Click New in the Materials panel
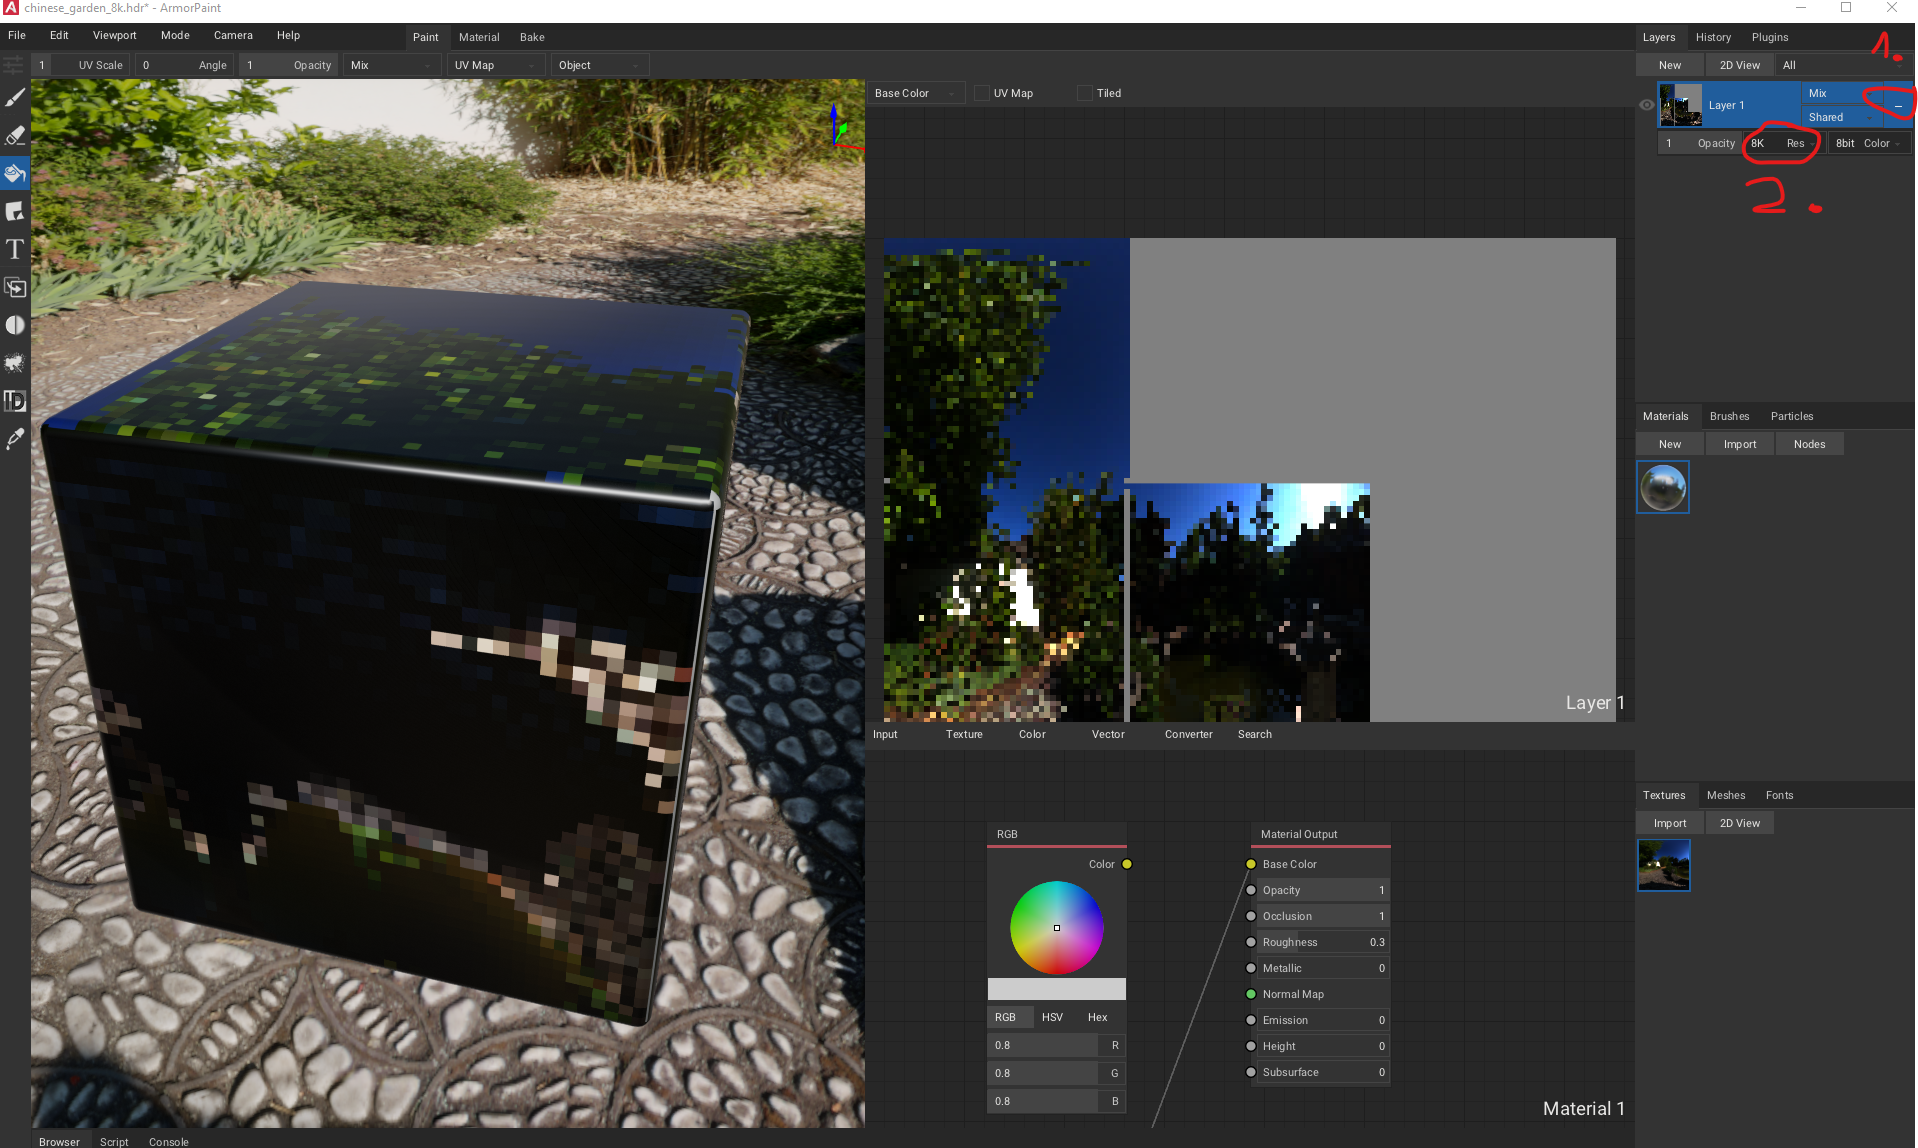 (x=1668, y=443)
